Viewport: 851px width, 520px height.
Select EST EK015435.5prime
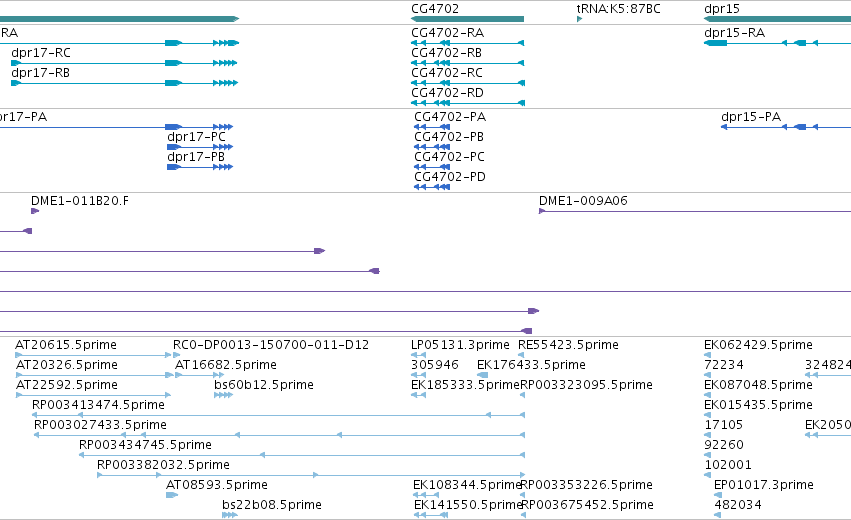(x=758, y=405)
